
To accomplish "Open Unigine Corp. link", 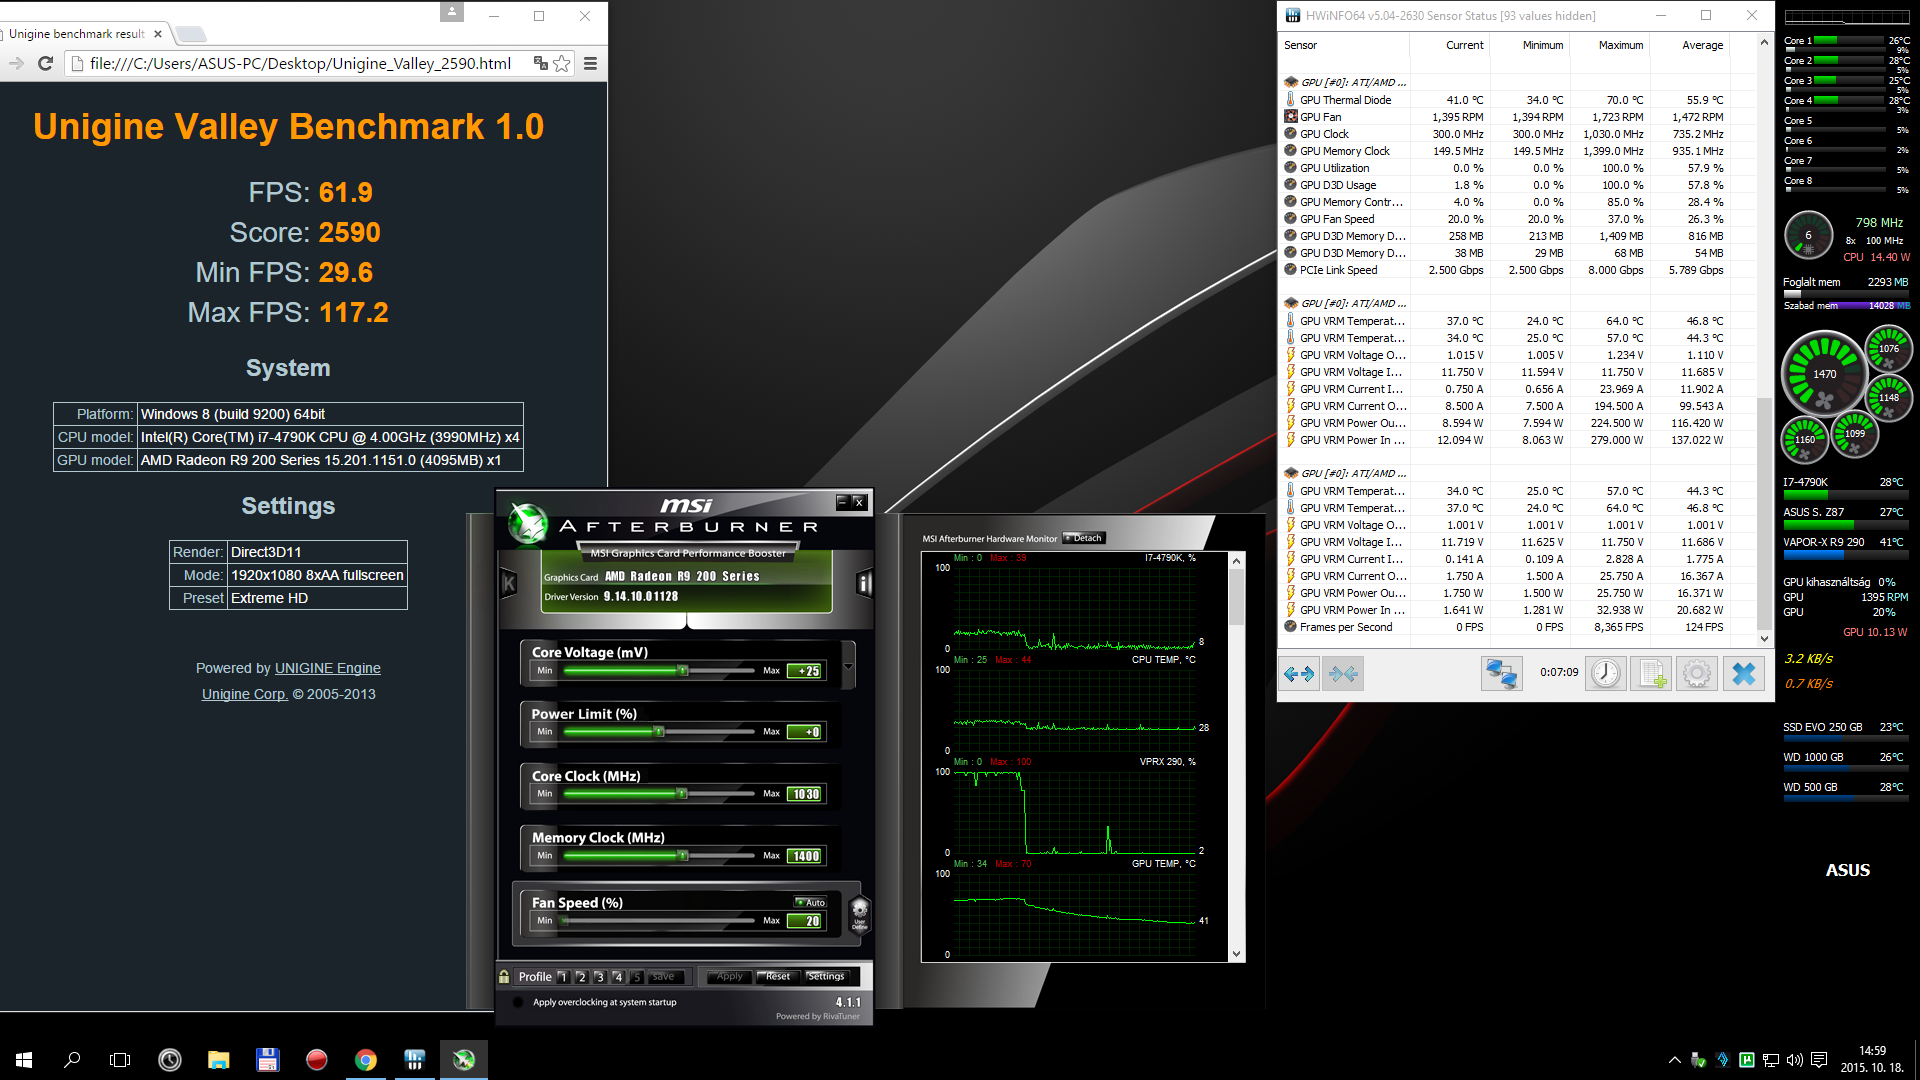I will pyautogui.click(x=245, y=694).
